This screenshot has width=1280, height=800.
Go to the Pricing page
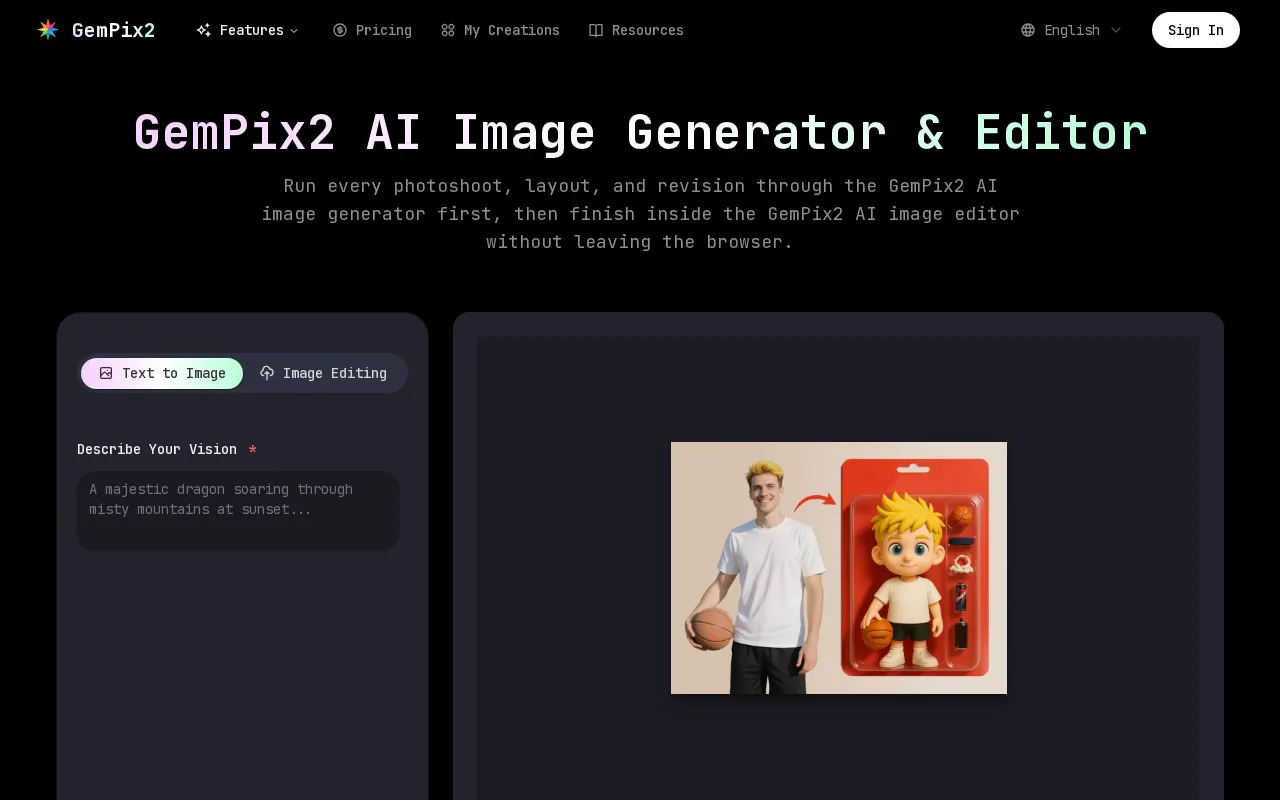372,30
